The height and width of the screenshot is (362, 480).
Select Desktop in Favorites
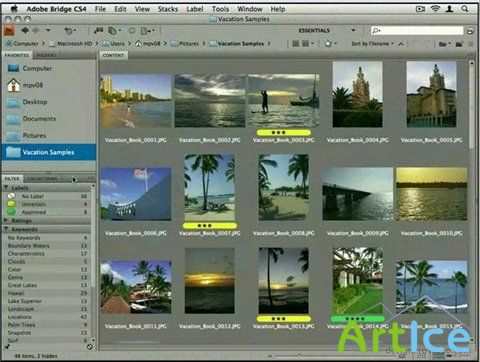[49, 102]
